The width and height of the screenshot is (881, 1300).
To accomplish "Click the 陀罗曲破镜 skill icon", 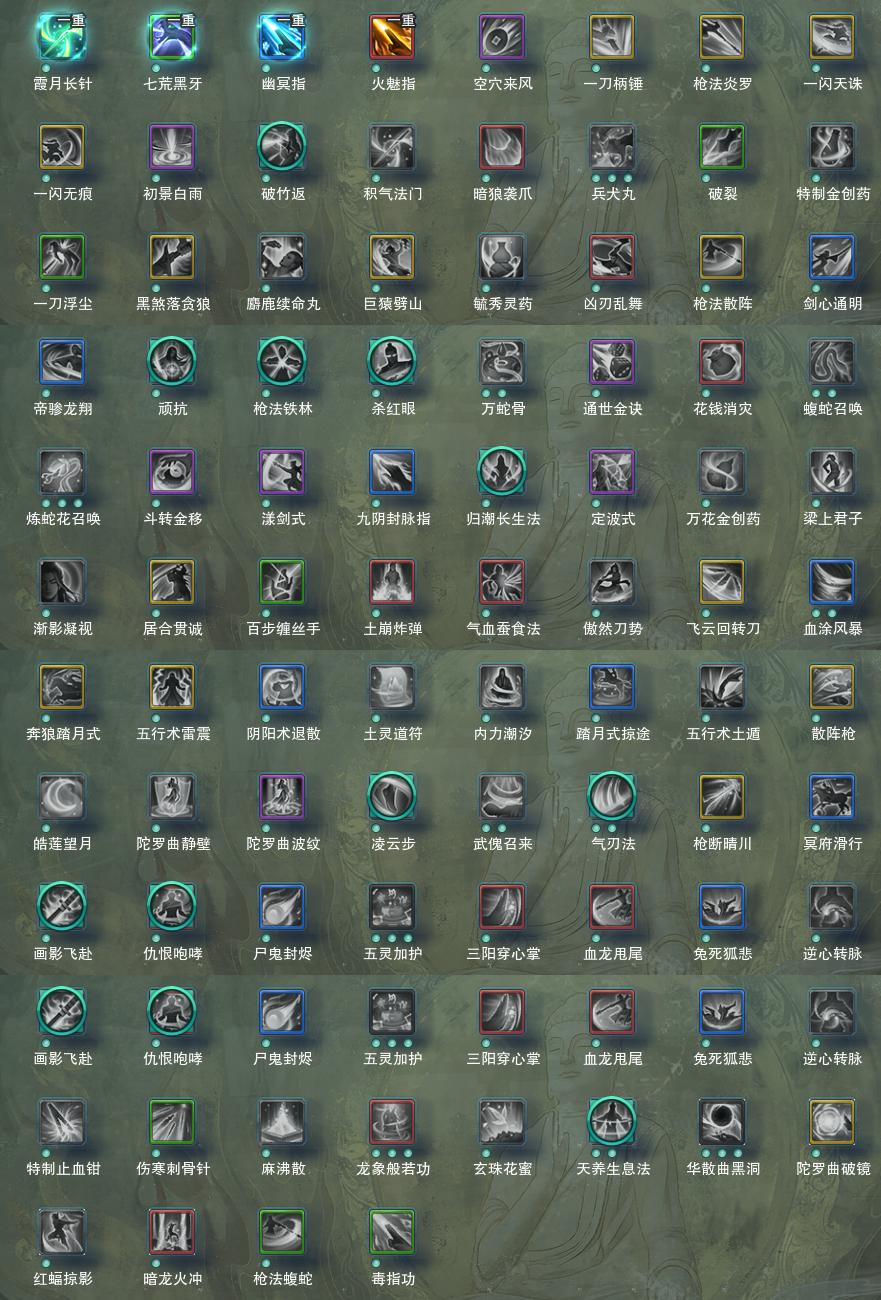I will (832, 1122).
